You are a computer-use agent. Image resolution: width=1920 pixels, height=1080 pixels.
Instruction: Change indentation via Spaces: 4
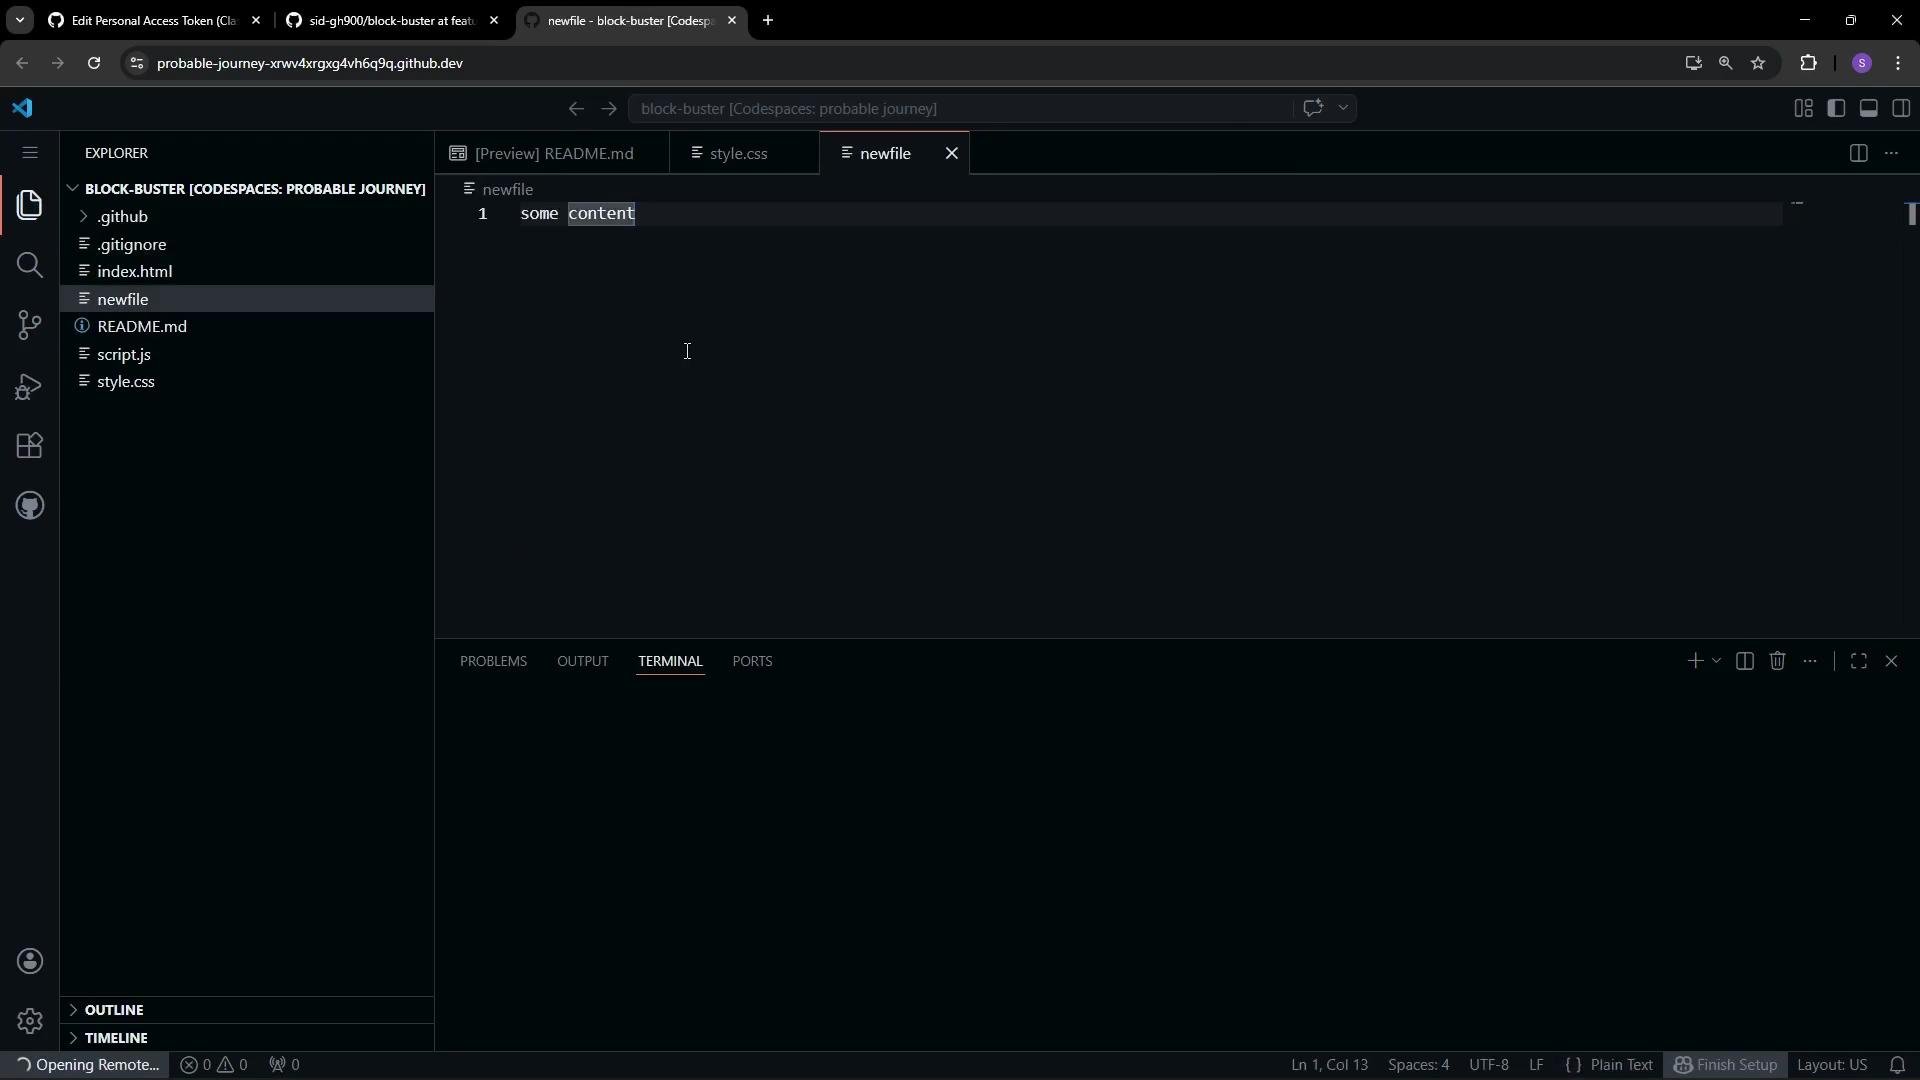click(1418, 1065)
